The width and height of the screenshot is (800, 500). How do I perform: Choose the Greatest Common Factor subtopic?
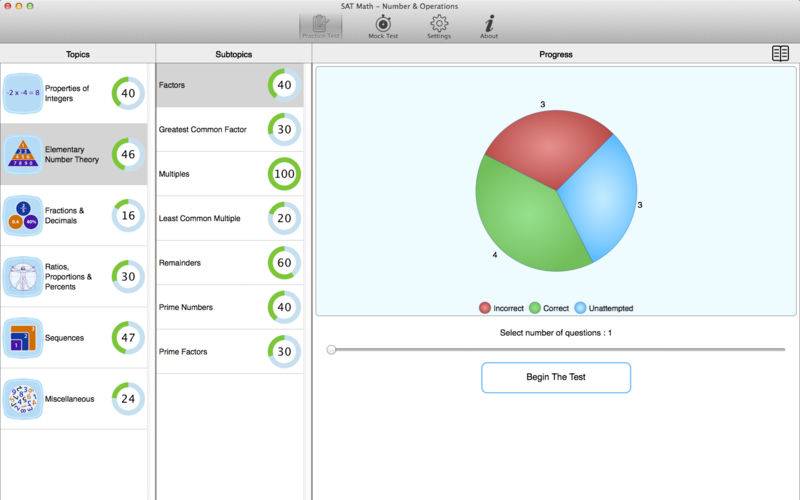[230, 130]
